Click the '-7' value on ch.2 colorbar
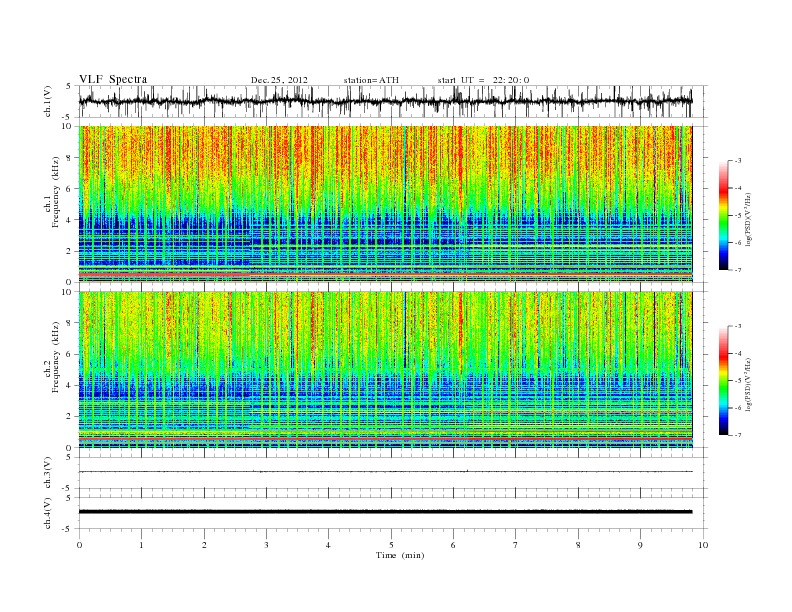The width and height of the screenshot is (792, 612). tap(738, 435)
